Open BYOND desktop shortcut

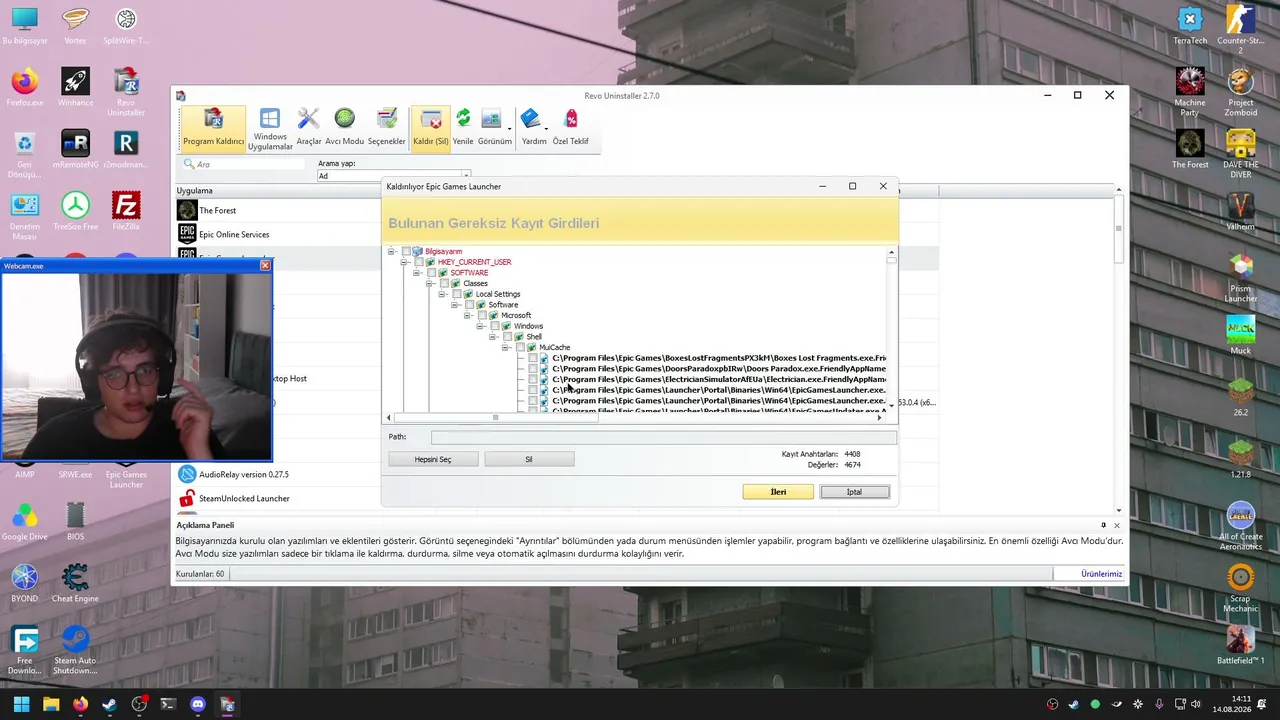[24, 583]
